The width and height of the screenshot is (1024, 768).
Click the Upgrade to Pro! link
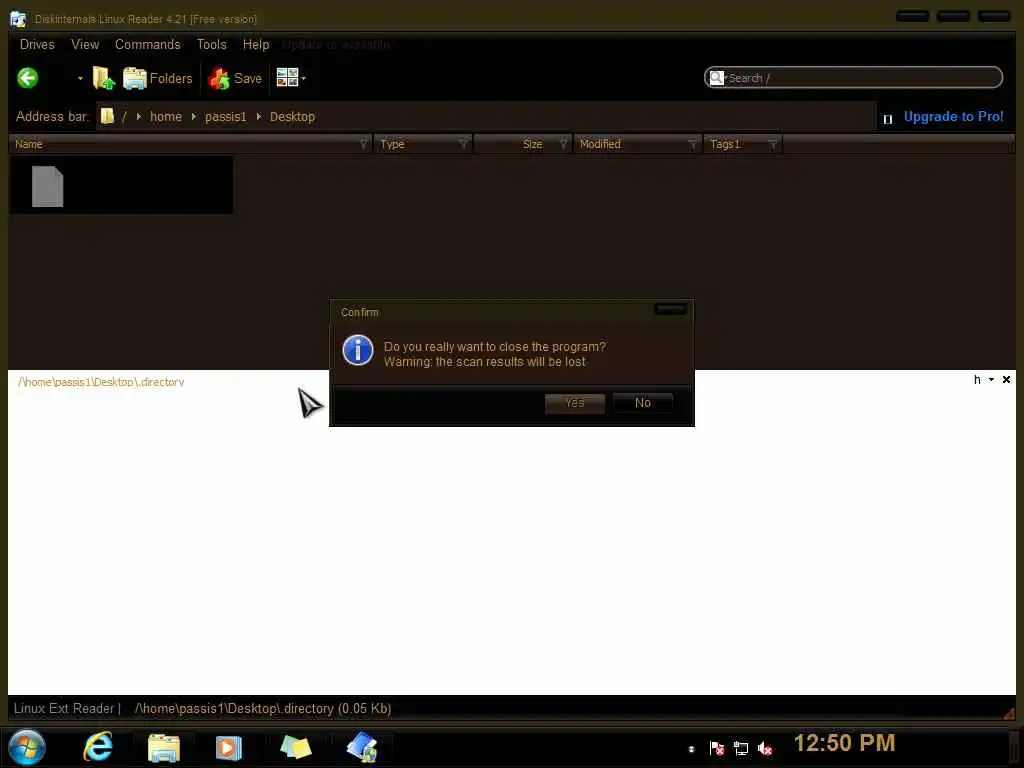(953, 116)
